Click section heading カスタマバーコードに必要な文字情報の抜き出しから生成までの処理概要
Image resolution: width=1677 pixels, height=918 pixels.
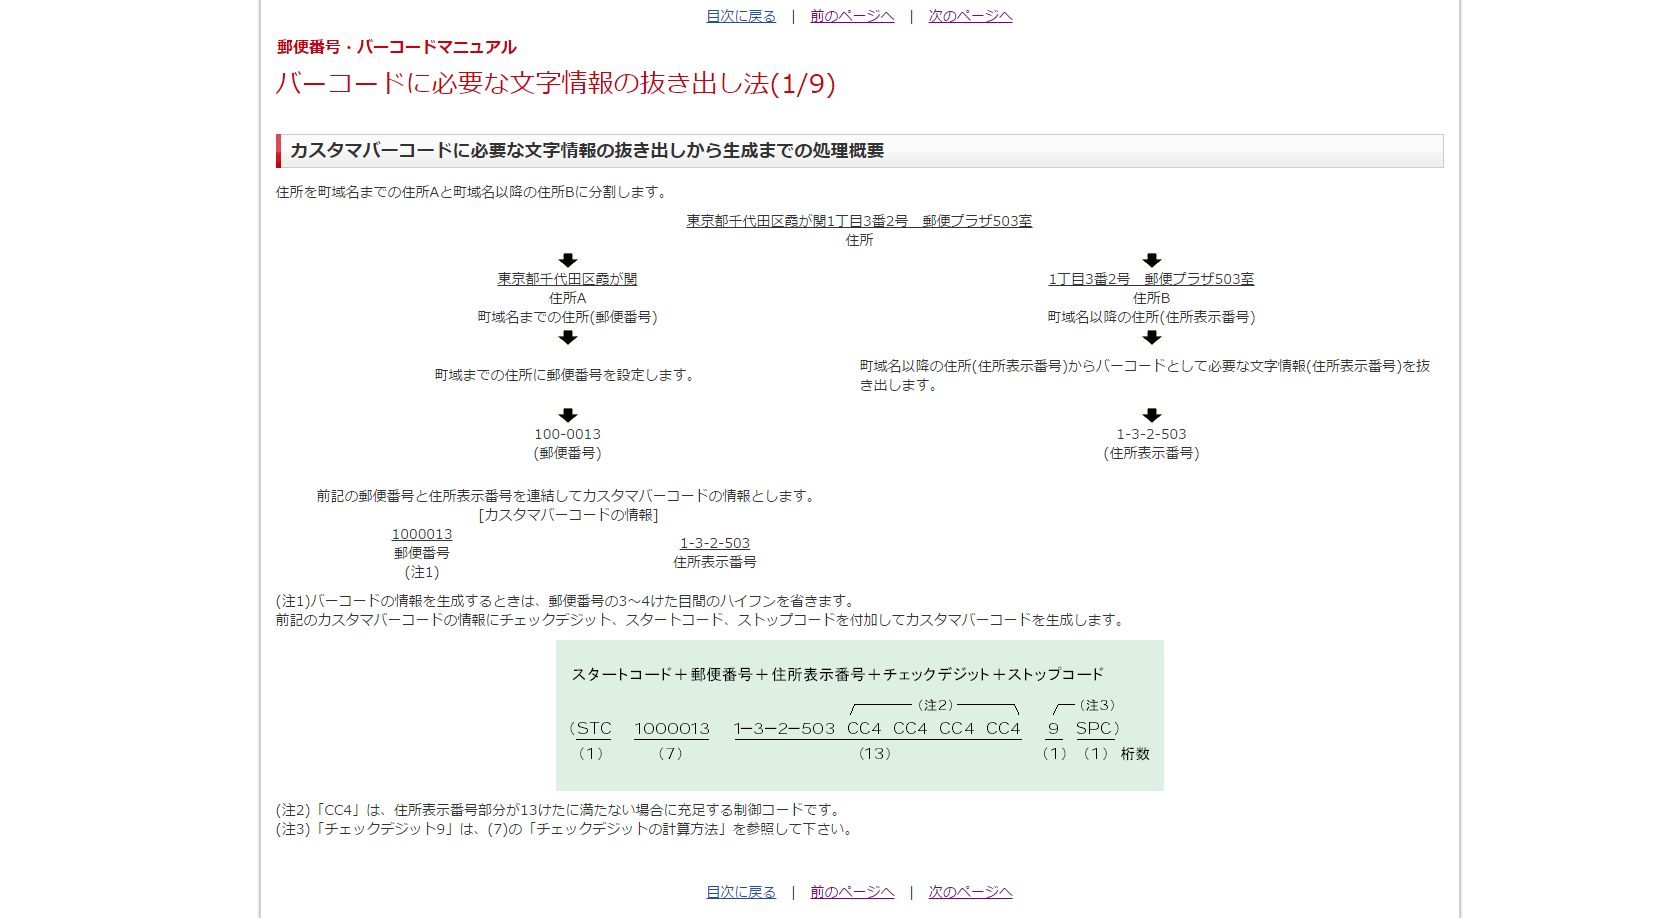587,151
